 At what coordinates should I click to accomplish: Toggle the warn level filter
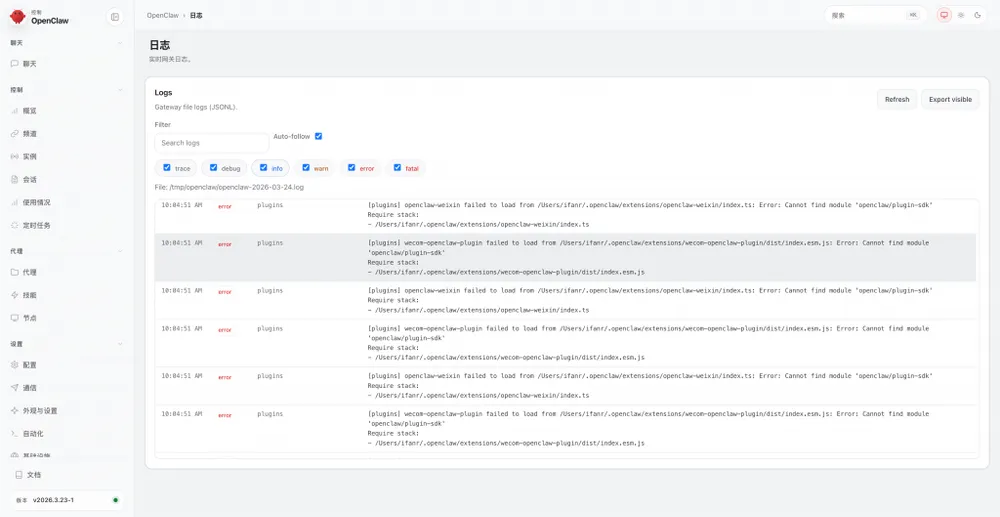306,168
